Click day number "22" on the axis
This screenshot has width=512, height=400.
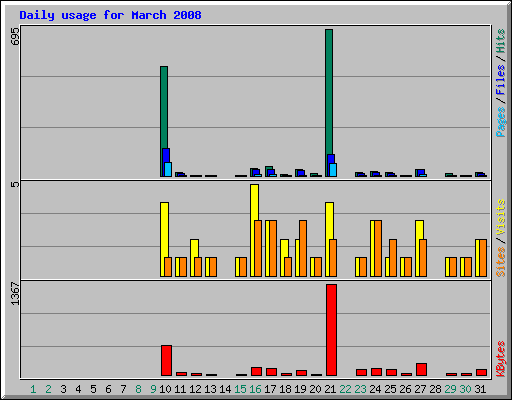345,389
